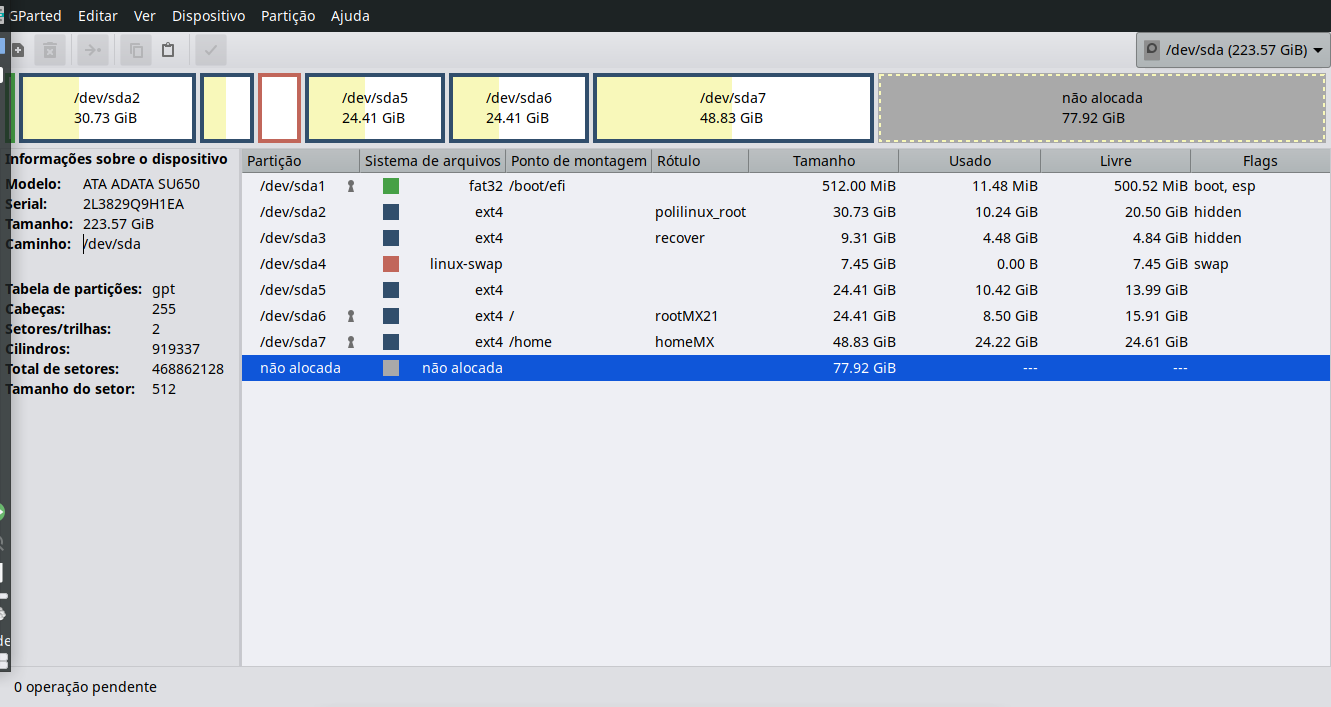Sort by the Flags column header

(x=1260, y=161)
